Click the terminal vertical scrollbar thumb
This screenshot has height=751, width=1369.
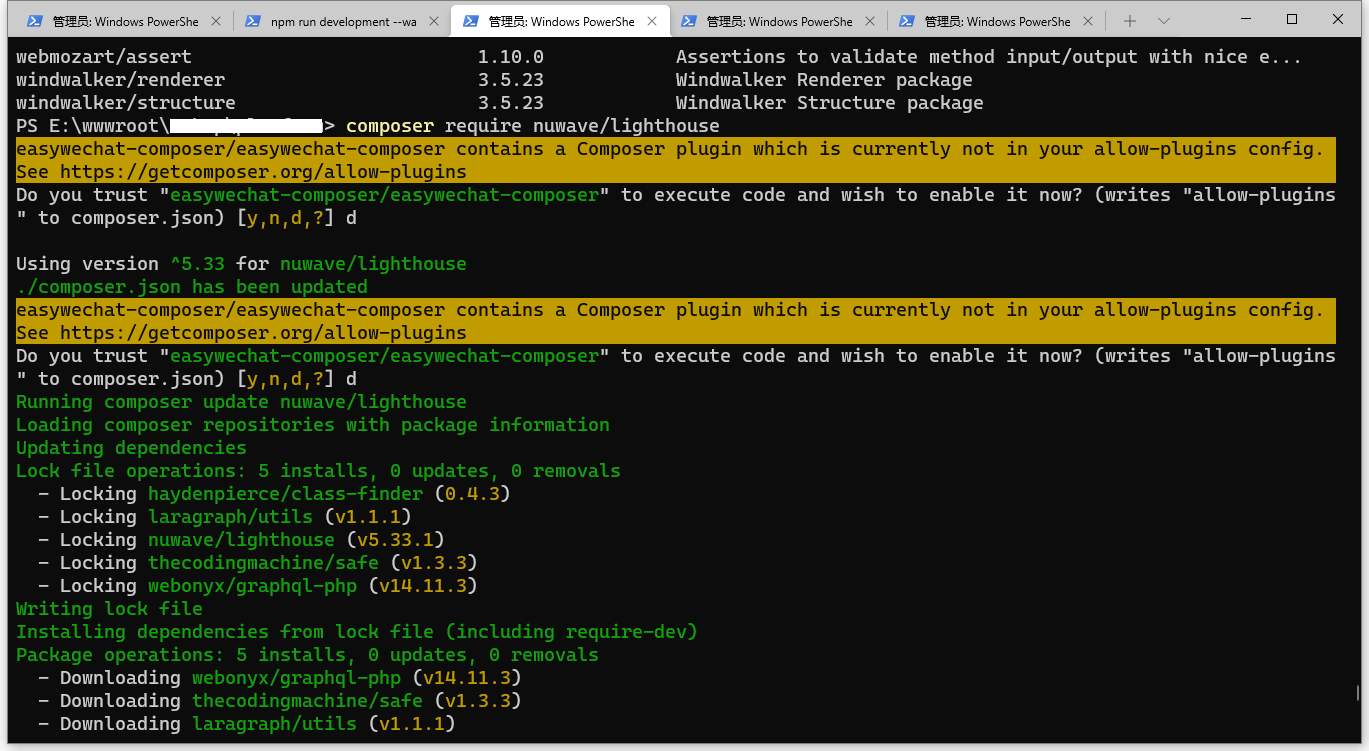pyautogui.click(x=1357, y=692)
